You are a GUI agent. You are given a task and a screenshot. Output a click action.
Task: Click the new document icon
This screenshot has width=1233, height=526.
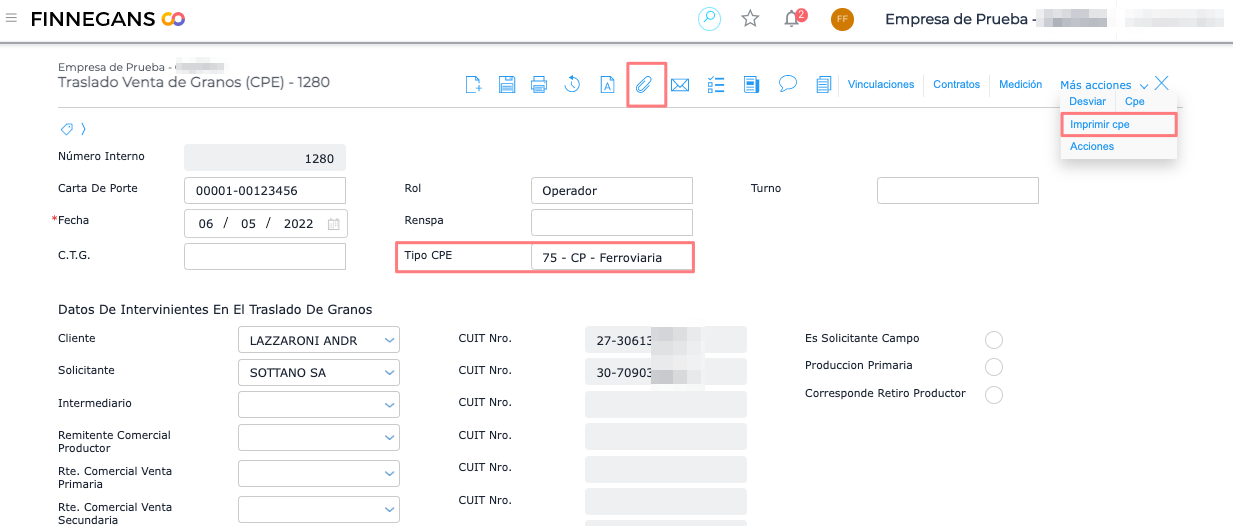pos(474,85)
